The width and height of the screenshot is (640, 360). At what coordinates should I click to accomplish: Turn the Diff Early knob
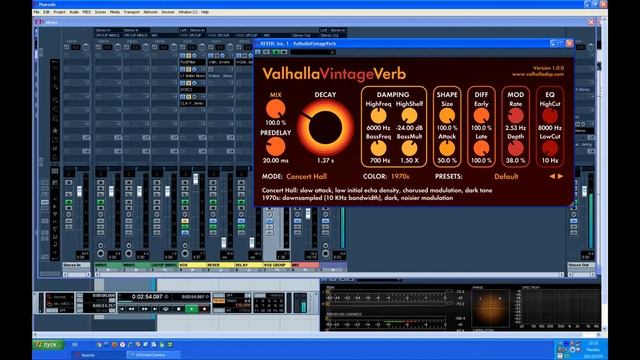click(x=481, y=116)
